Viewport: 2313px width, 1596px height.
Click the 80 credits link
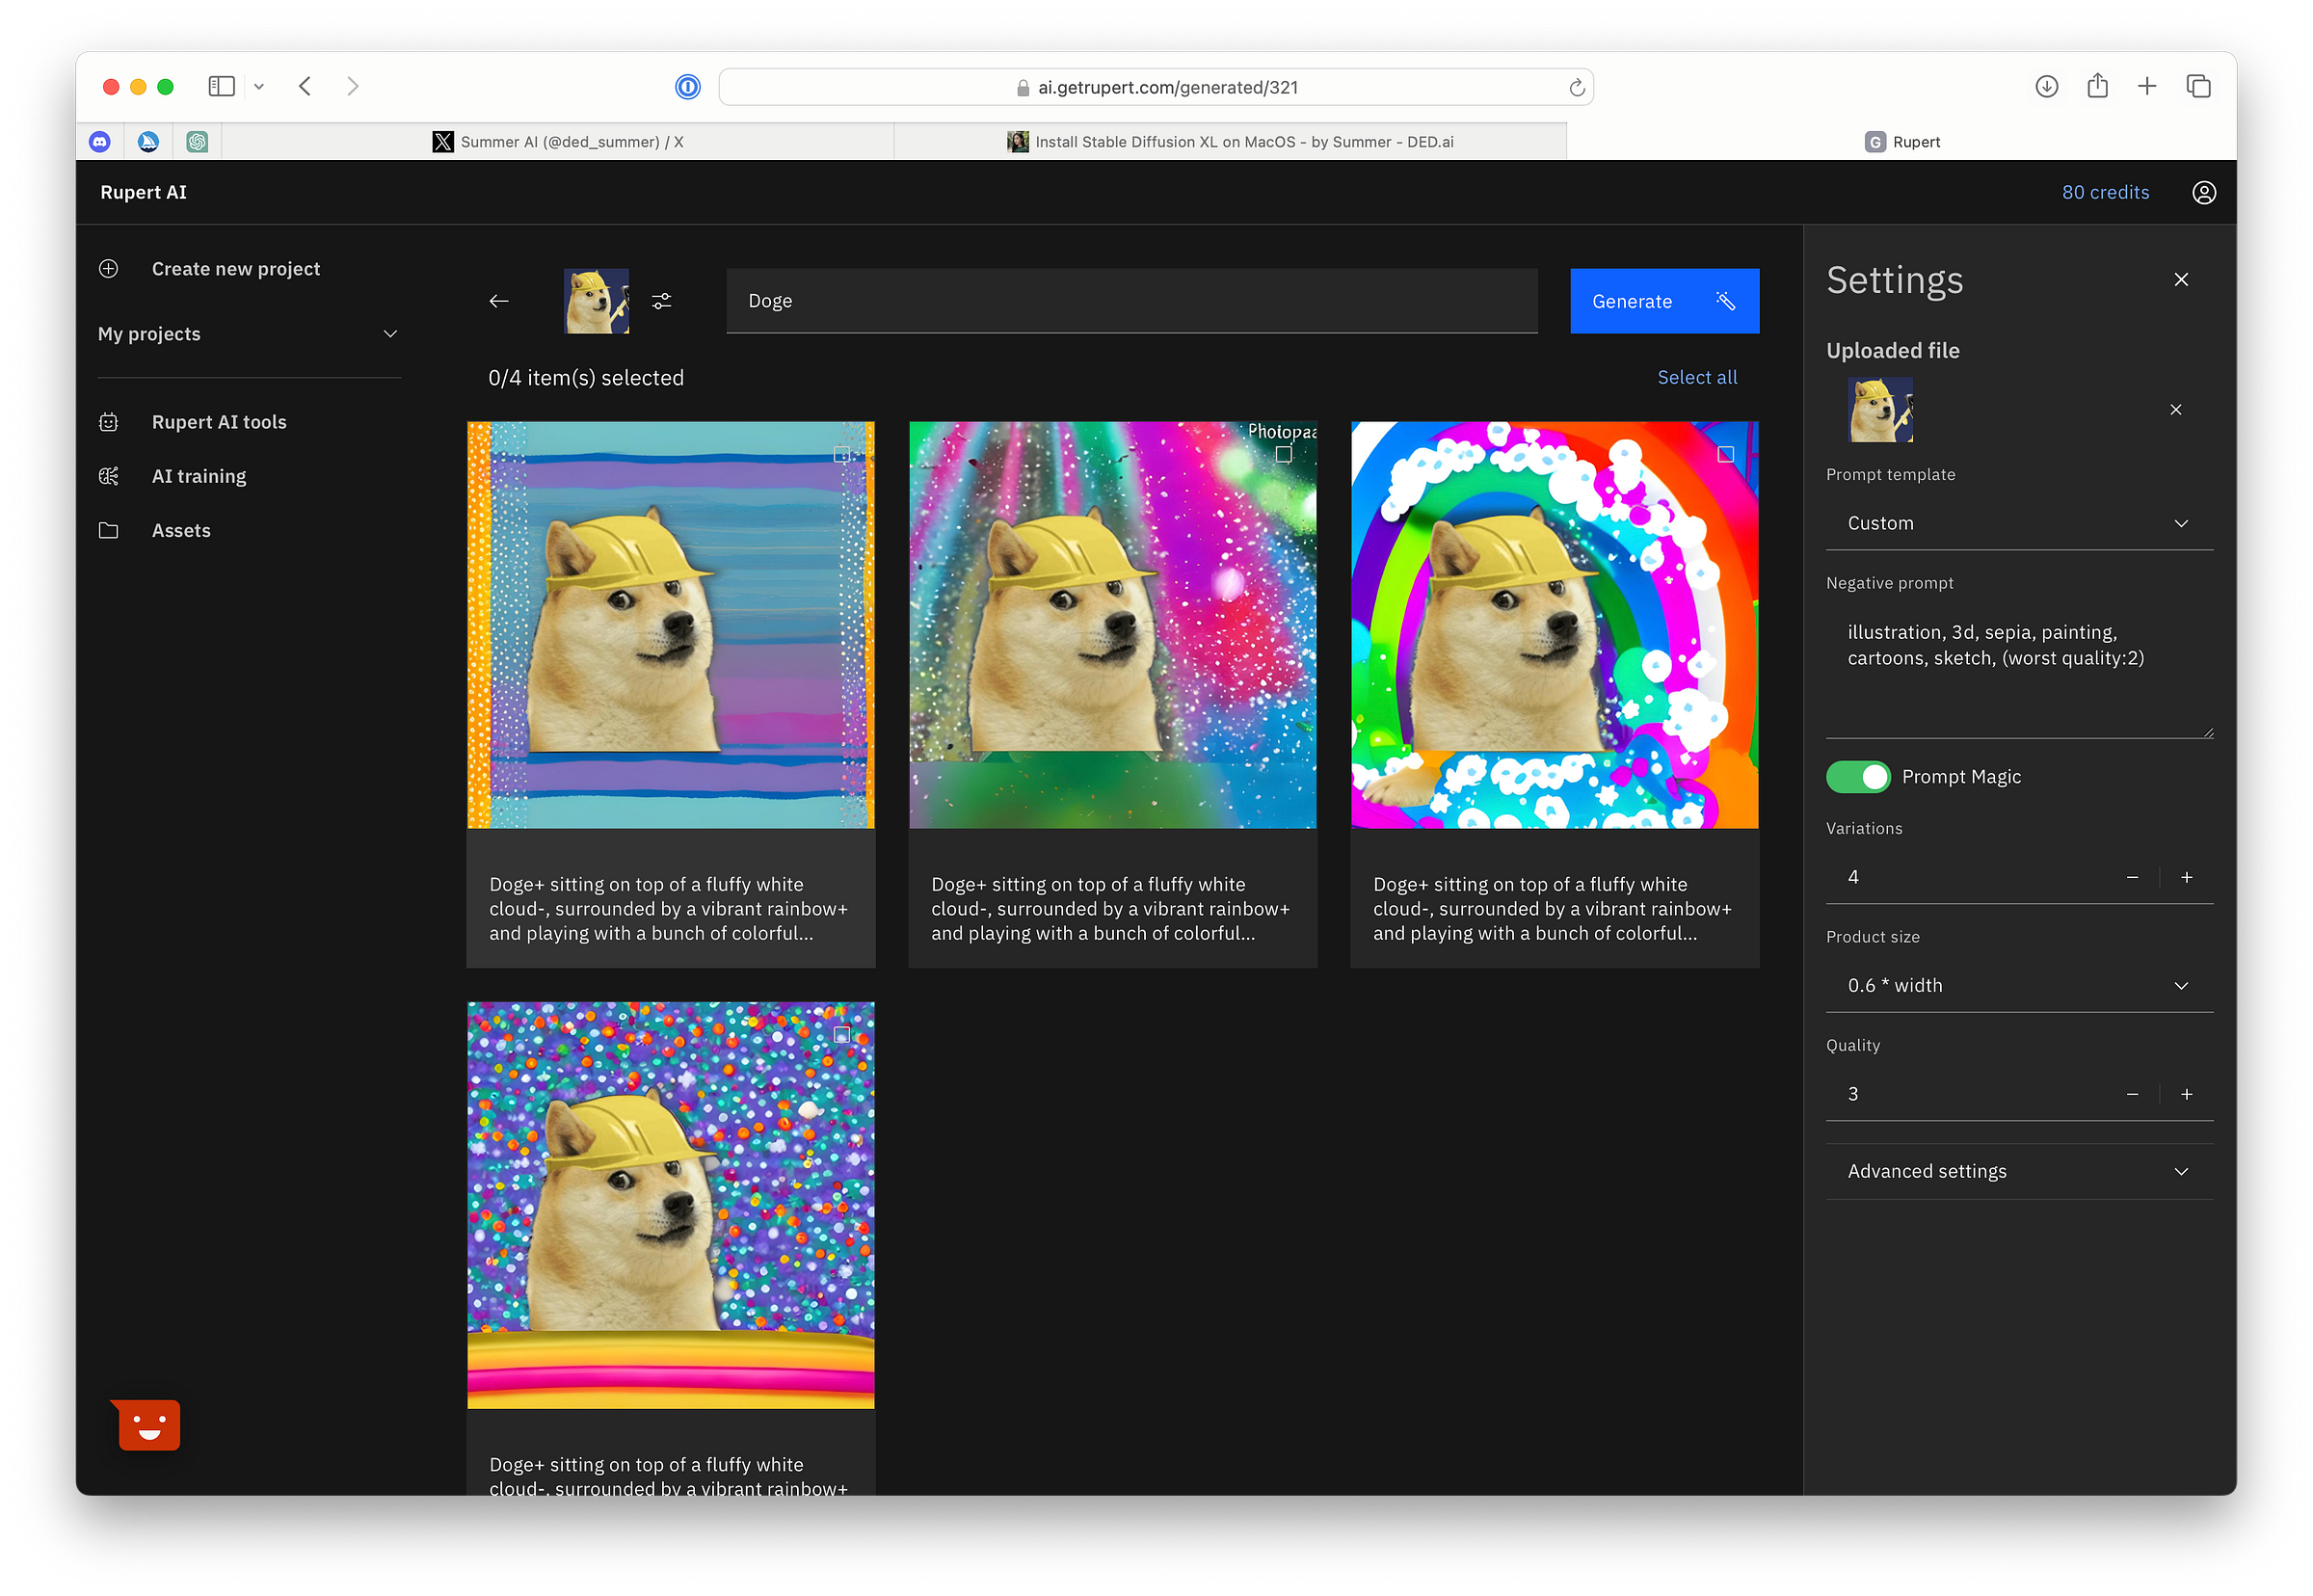(2105, 192)
